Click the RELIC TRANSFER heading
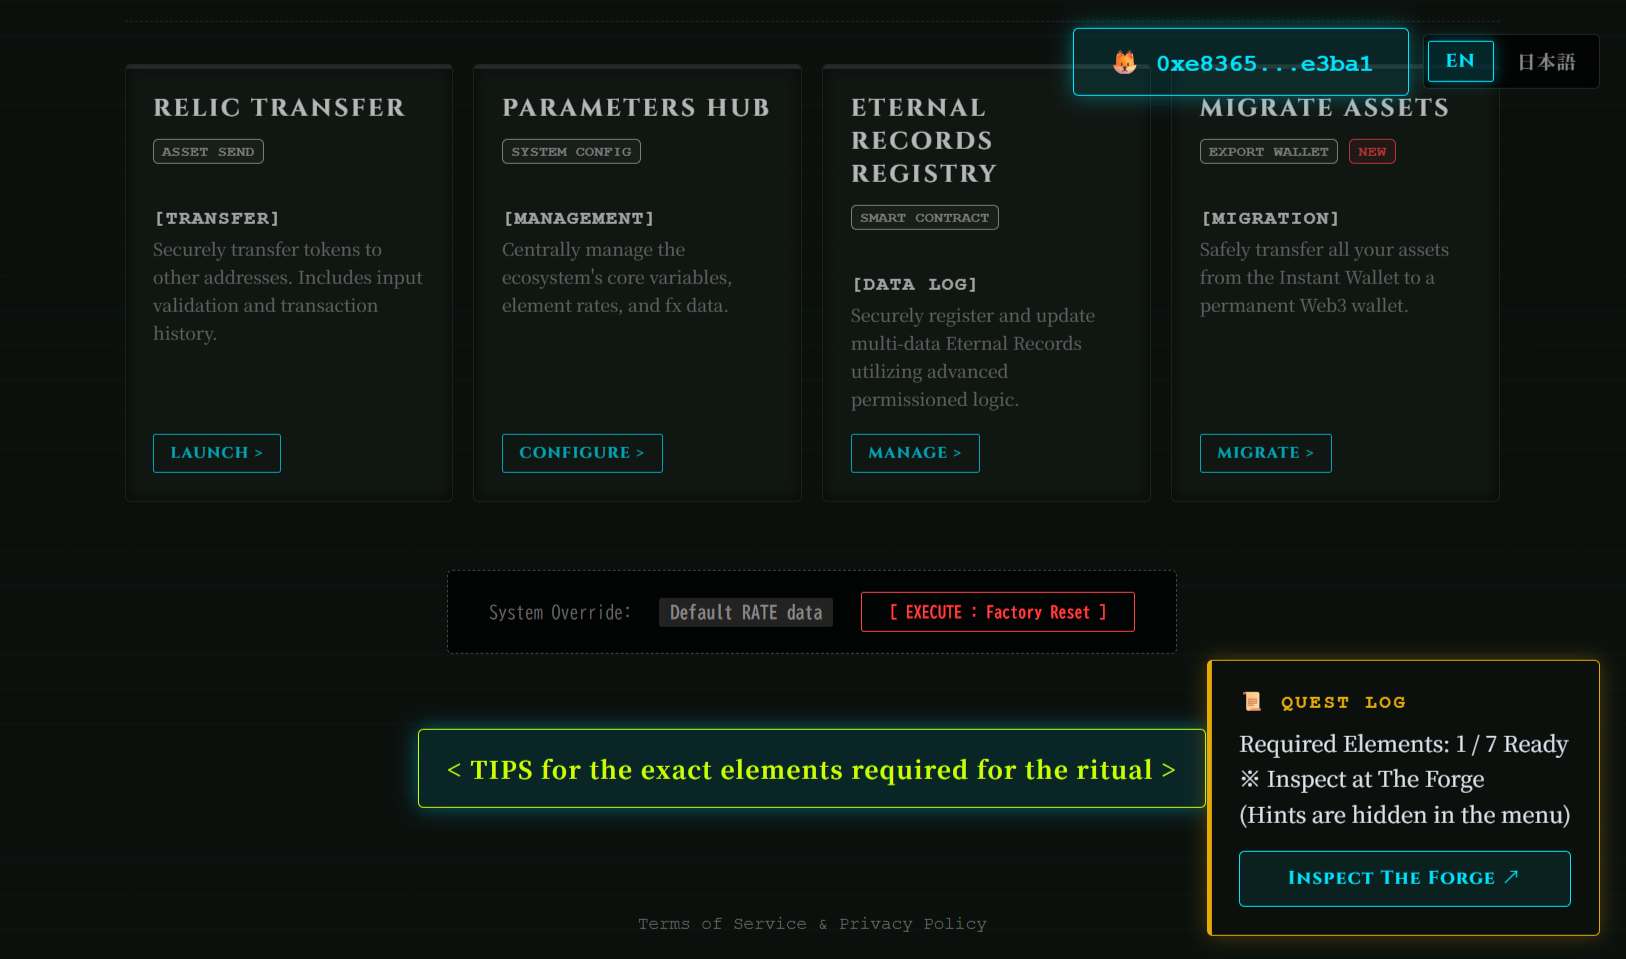This screenshot has width=1626, height=959. (279, 107)
